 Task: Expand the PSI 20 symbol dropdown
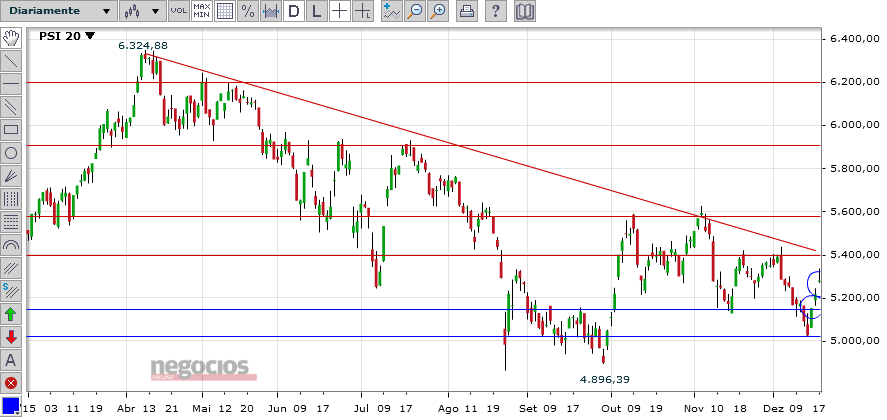pos(67,36)
